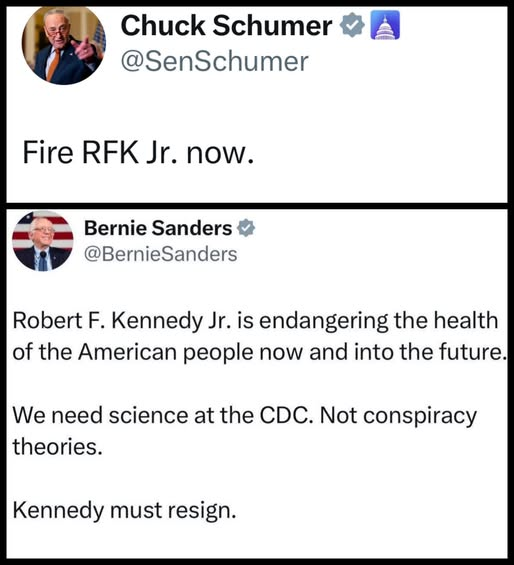The width and height of the screenshot is (514, 565).
Task: Click the Chuck Schumer display name
Action: [x=226, y=26]
